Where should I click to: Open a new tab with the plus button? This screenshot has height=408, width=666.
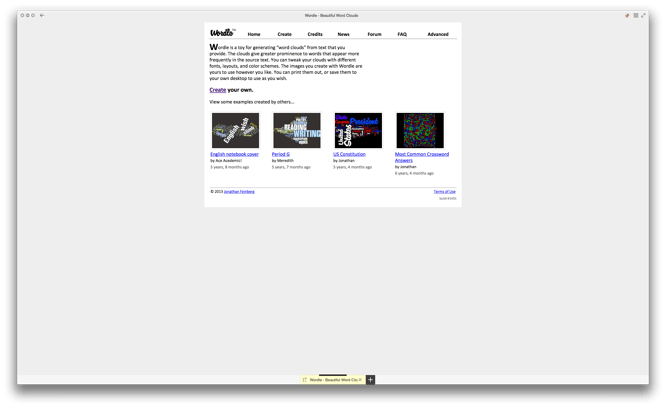pyautogui.click(x=370, y=380)
